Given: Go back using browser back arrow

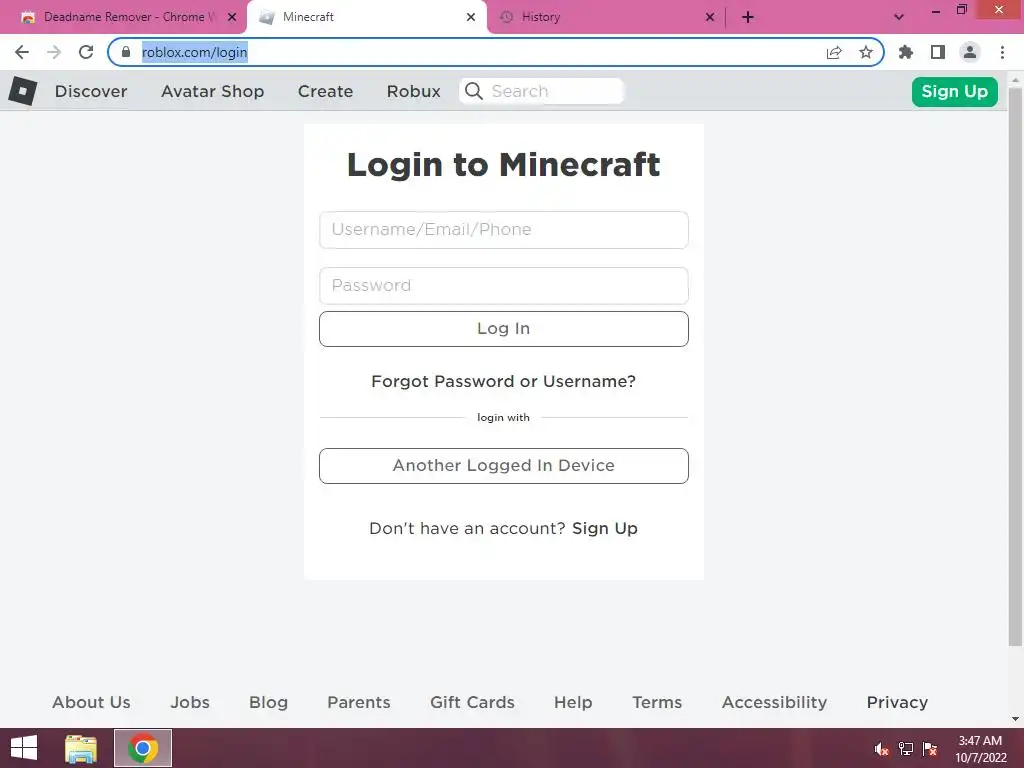Looking at the screenshot, I should pos(22,52).
